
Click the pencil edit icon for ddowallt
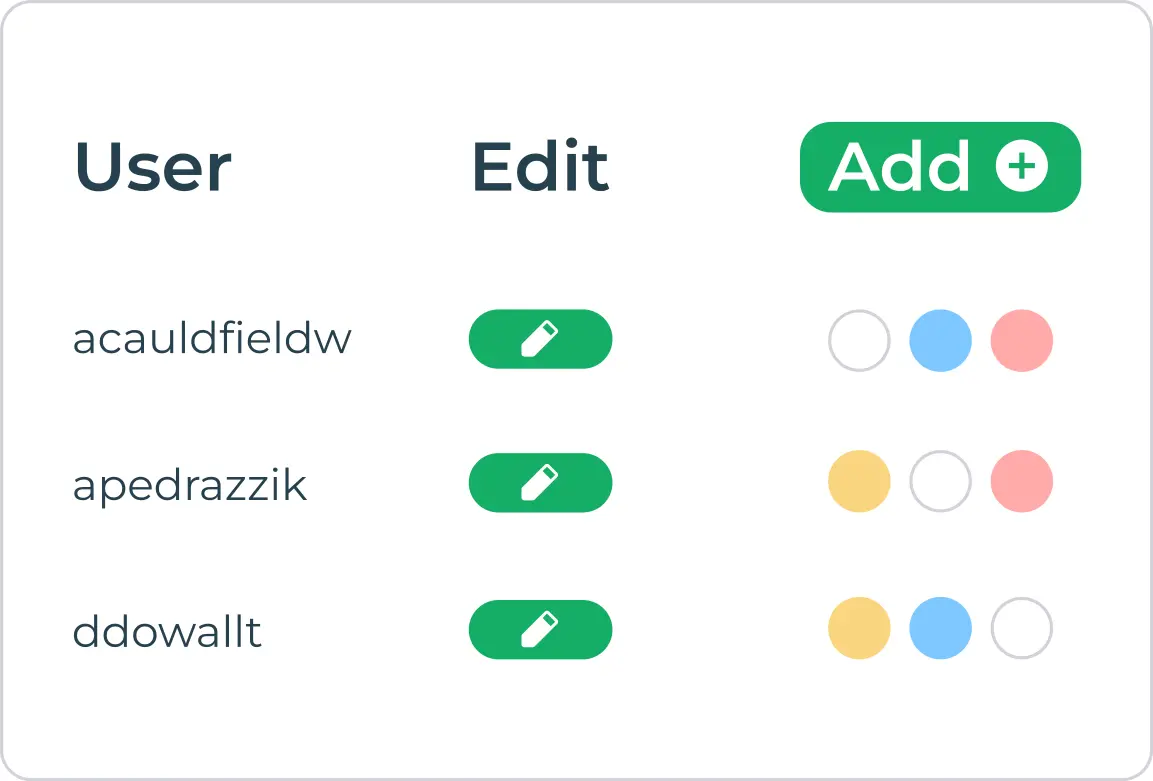coord(541,630)
